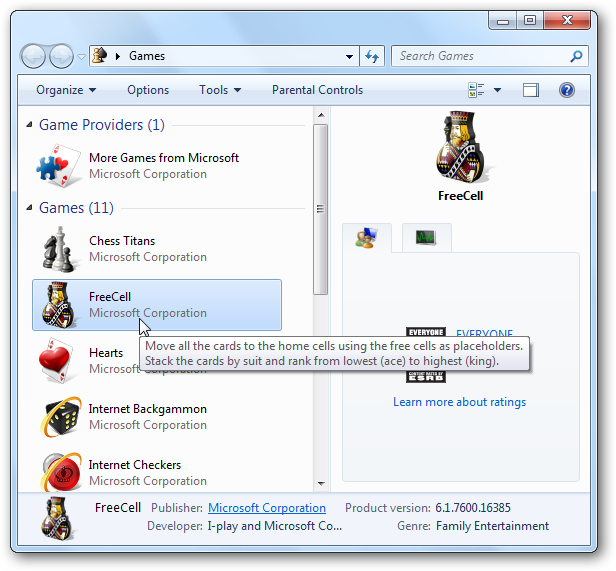Click the Games breadcrumb in the address bar
Screen dimensions: 616x571
147,56
